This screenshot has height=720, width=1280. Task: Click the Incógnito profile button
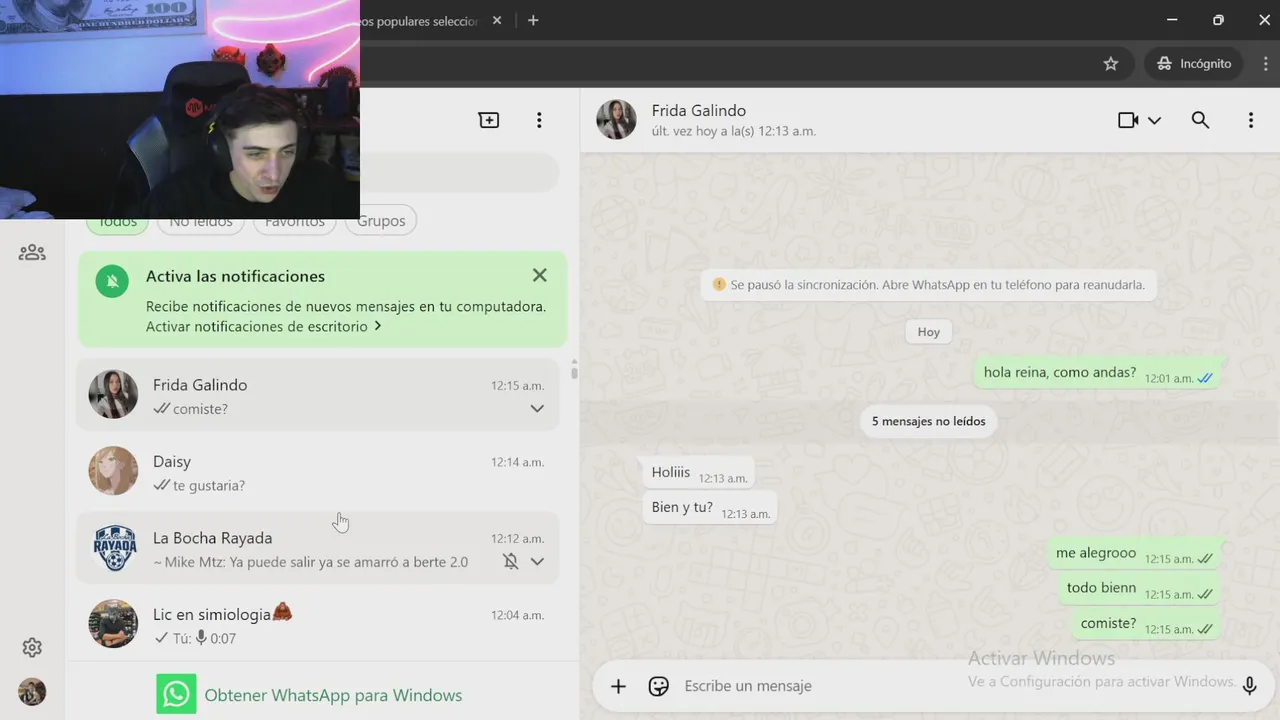point(1194,63)
